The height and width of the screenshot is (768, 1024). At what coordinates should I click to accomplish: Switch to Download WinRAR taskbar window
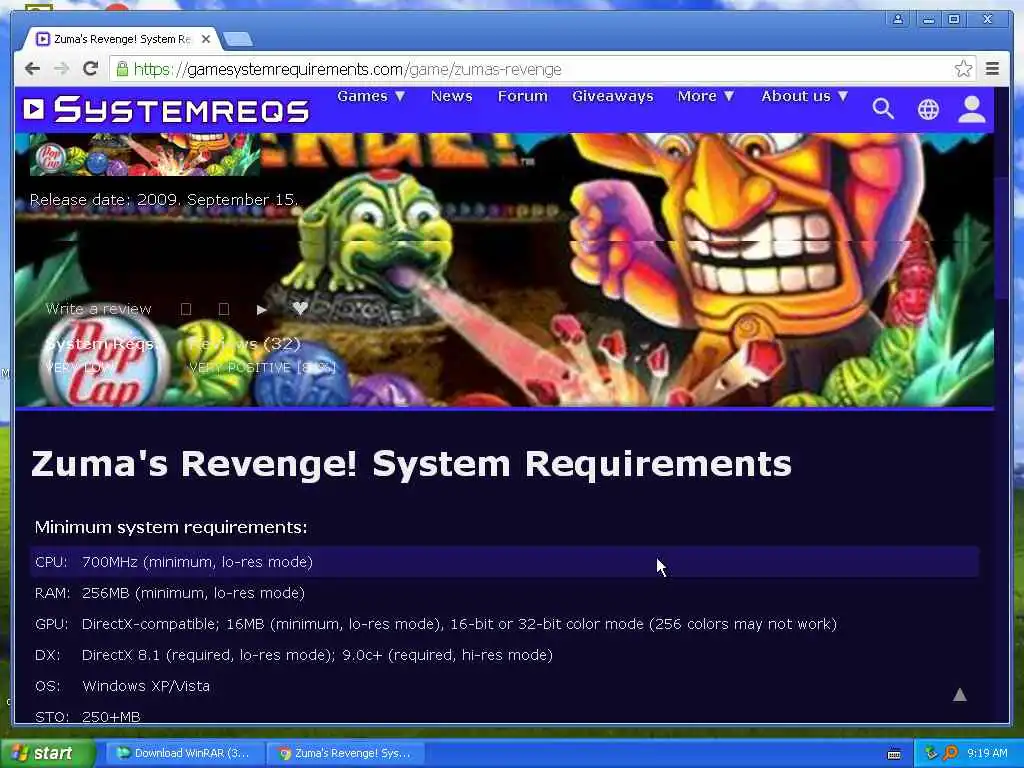click(x=185, y=754)
